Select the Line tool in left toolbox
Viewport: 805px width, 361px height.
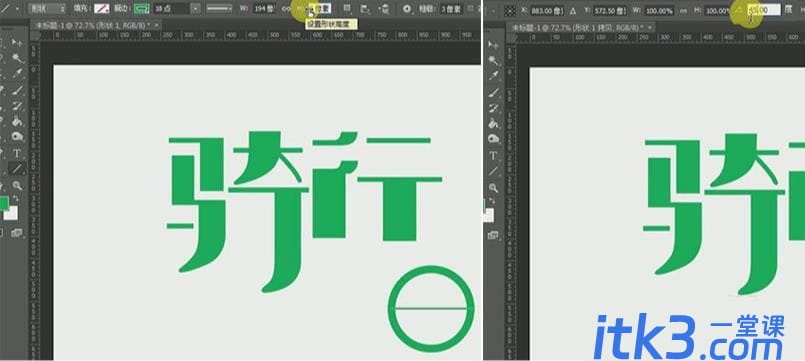tap(17, 168)
